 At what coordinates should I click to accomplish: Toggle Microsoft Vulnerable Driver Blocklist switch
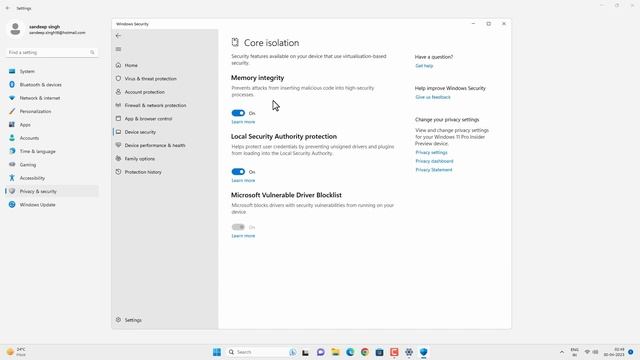point(238,227)
